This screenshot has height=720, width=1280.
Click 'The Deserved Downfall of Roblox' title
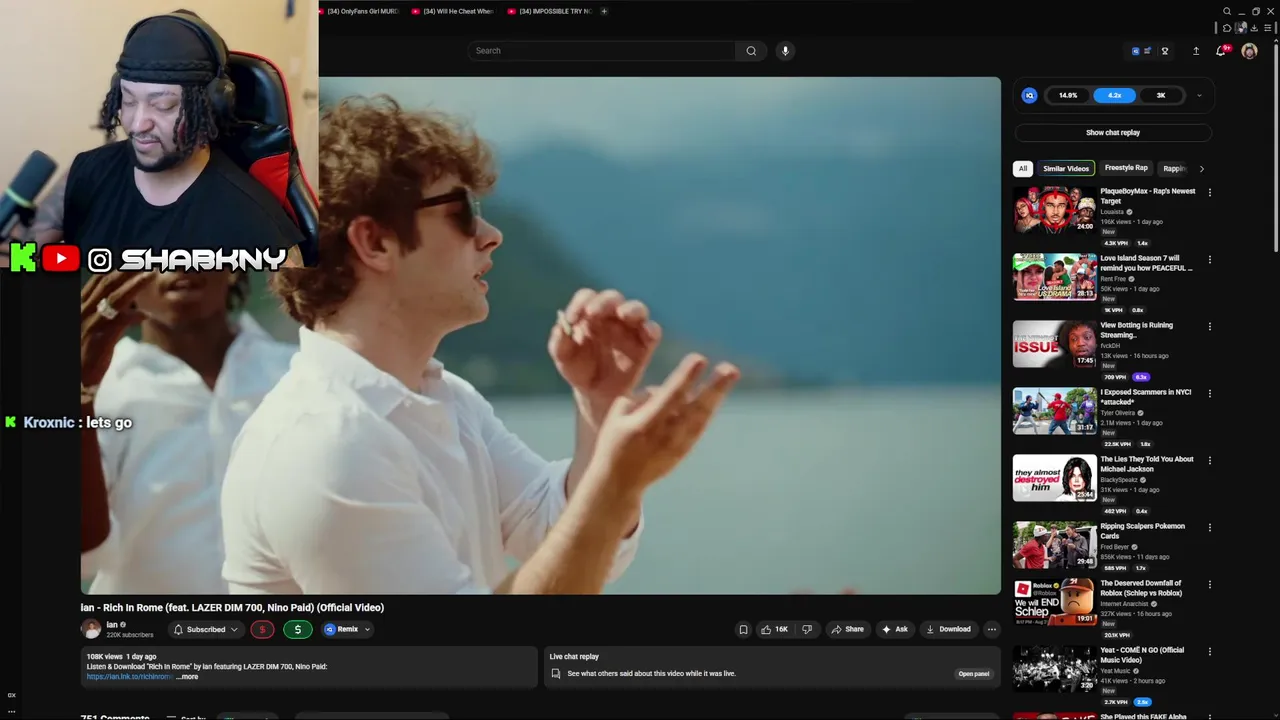pos(1141,588)
